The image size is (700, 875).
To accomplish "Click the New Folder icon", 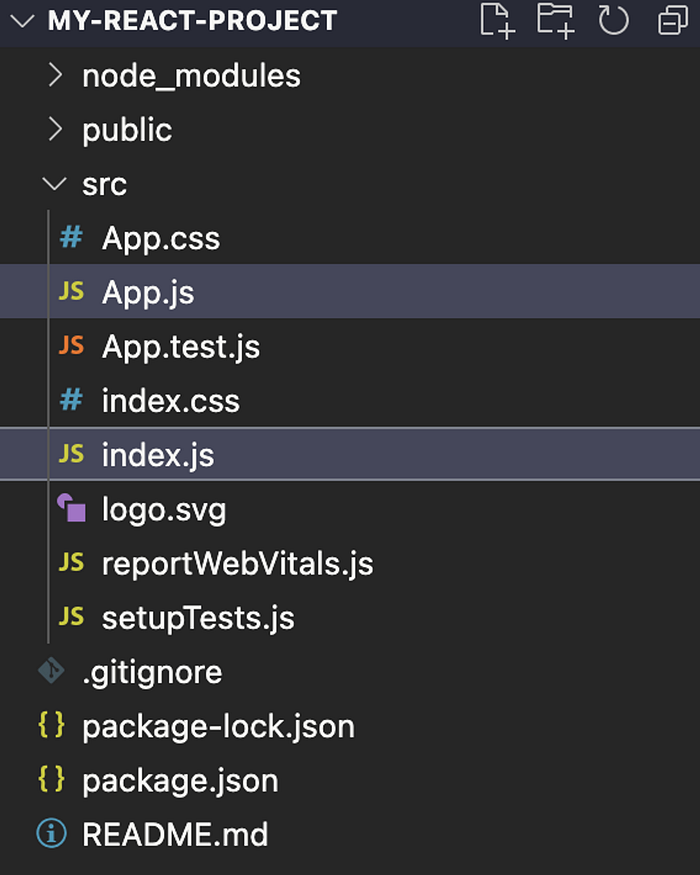I will (556, 20).
